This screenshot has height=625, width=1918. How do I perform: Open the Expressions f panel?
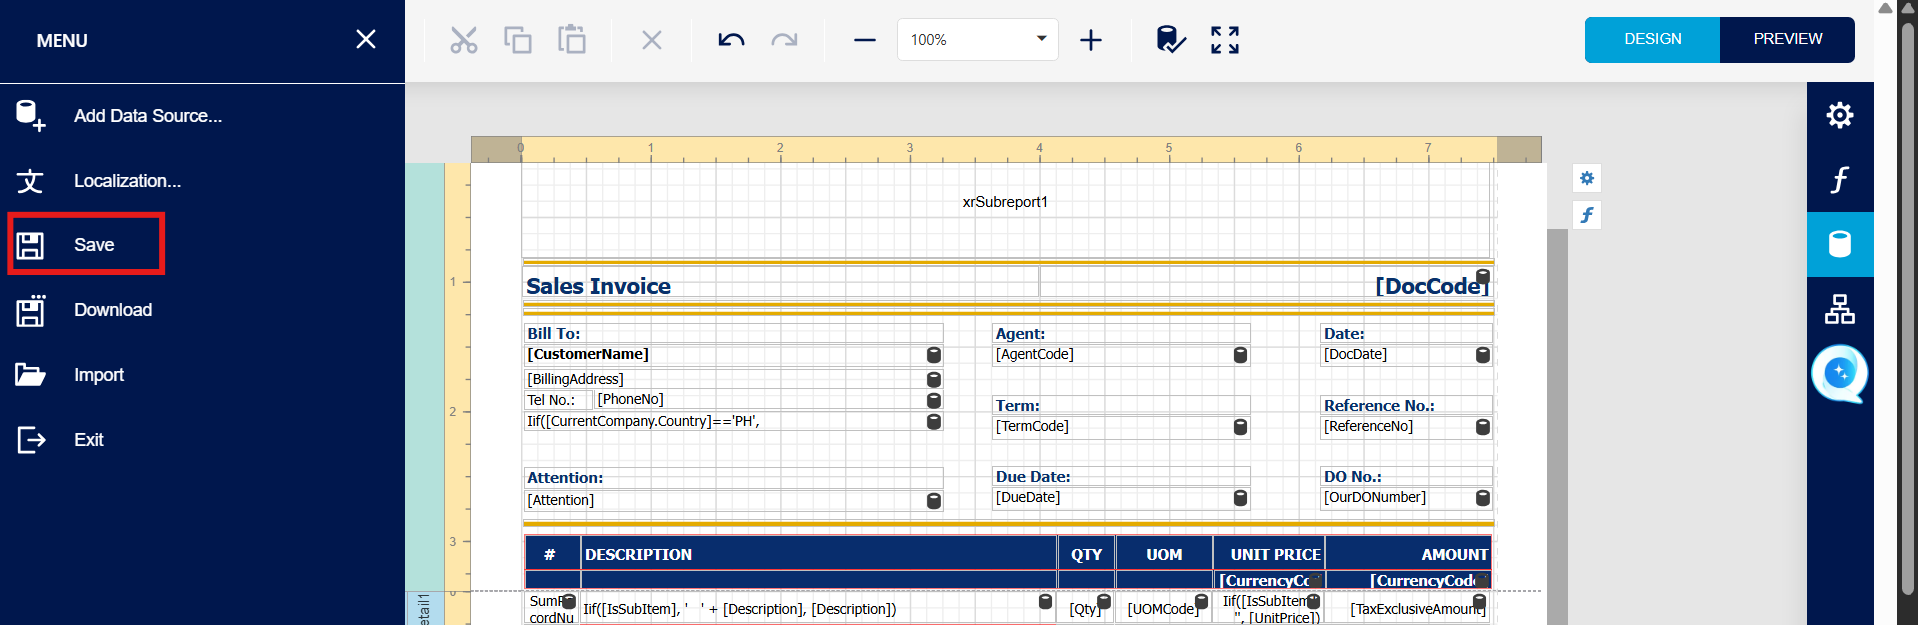(x=1840, y=180)
